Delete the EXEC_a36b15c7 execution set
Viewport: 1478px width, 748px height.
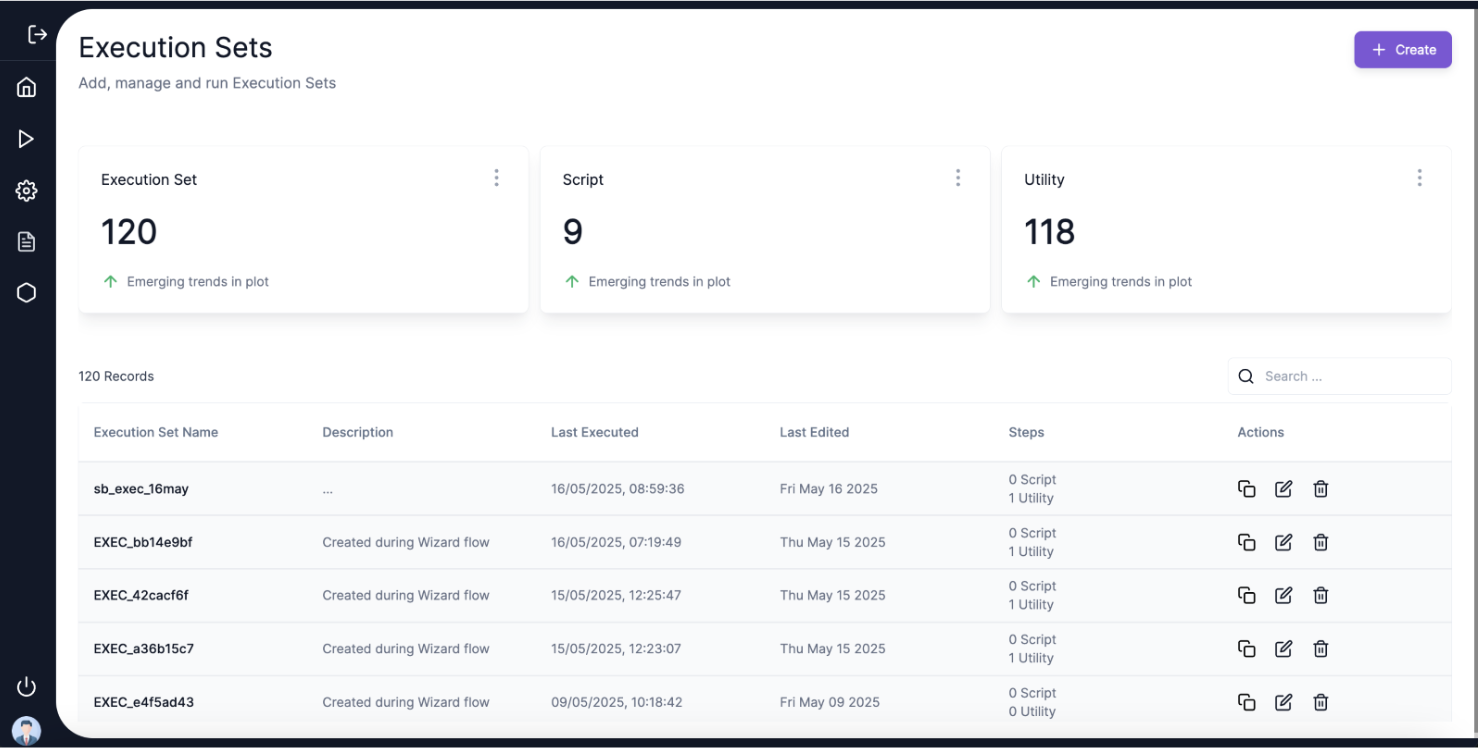tap(1320, 649)
